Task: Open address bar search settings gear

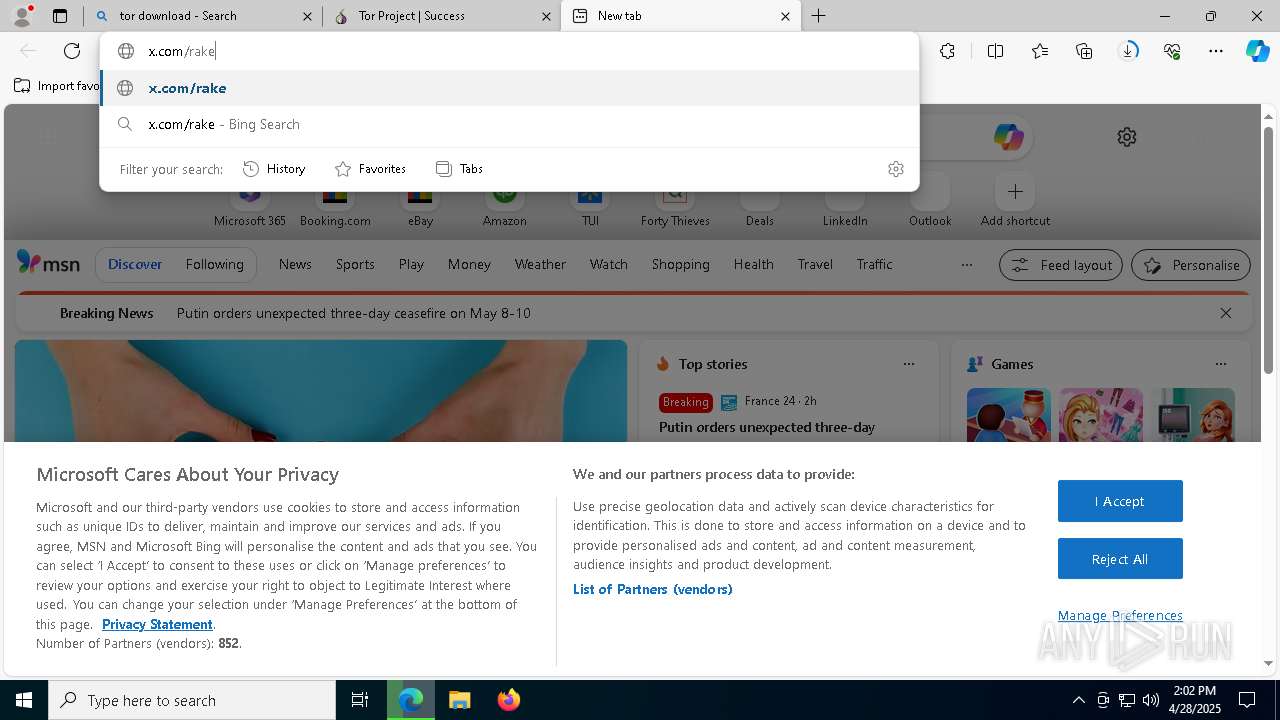Action: (896, 169)
